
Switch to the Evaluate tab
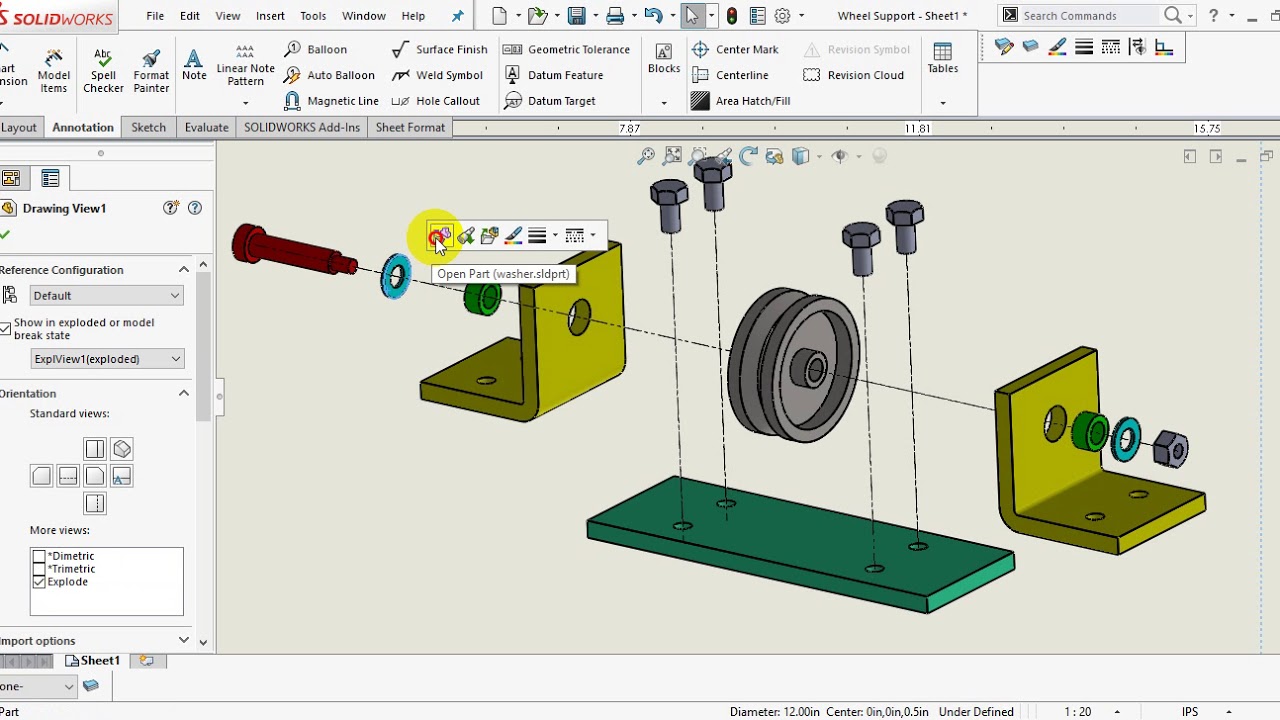[x=206, y=127]
